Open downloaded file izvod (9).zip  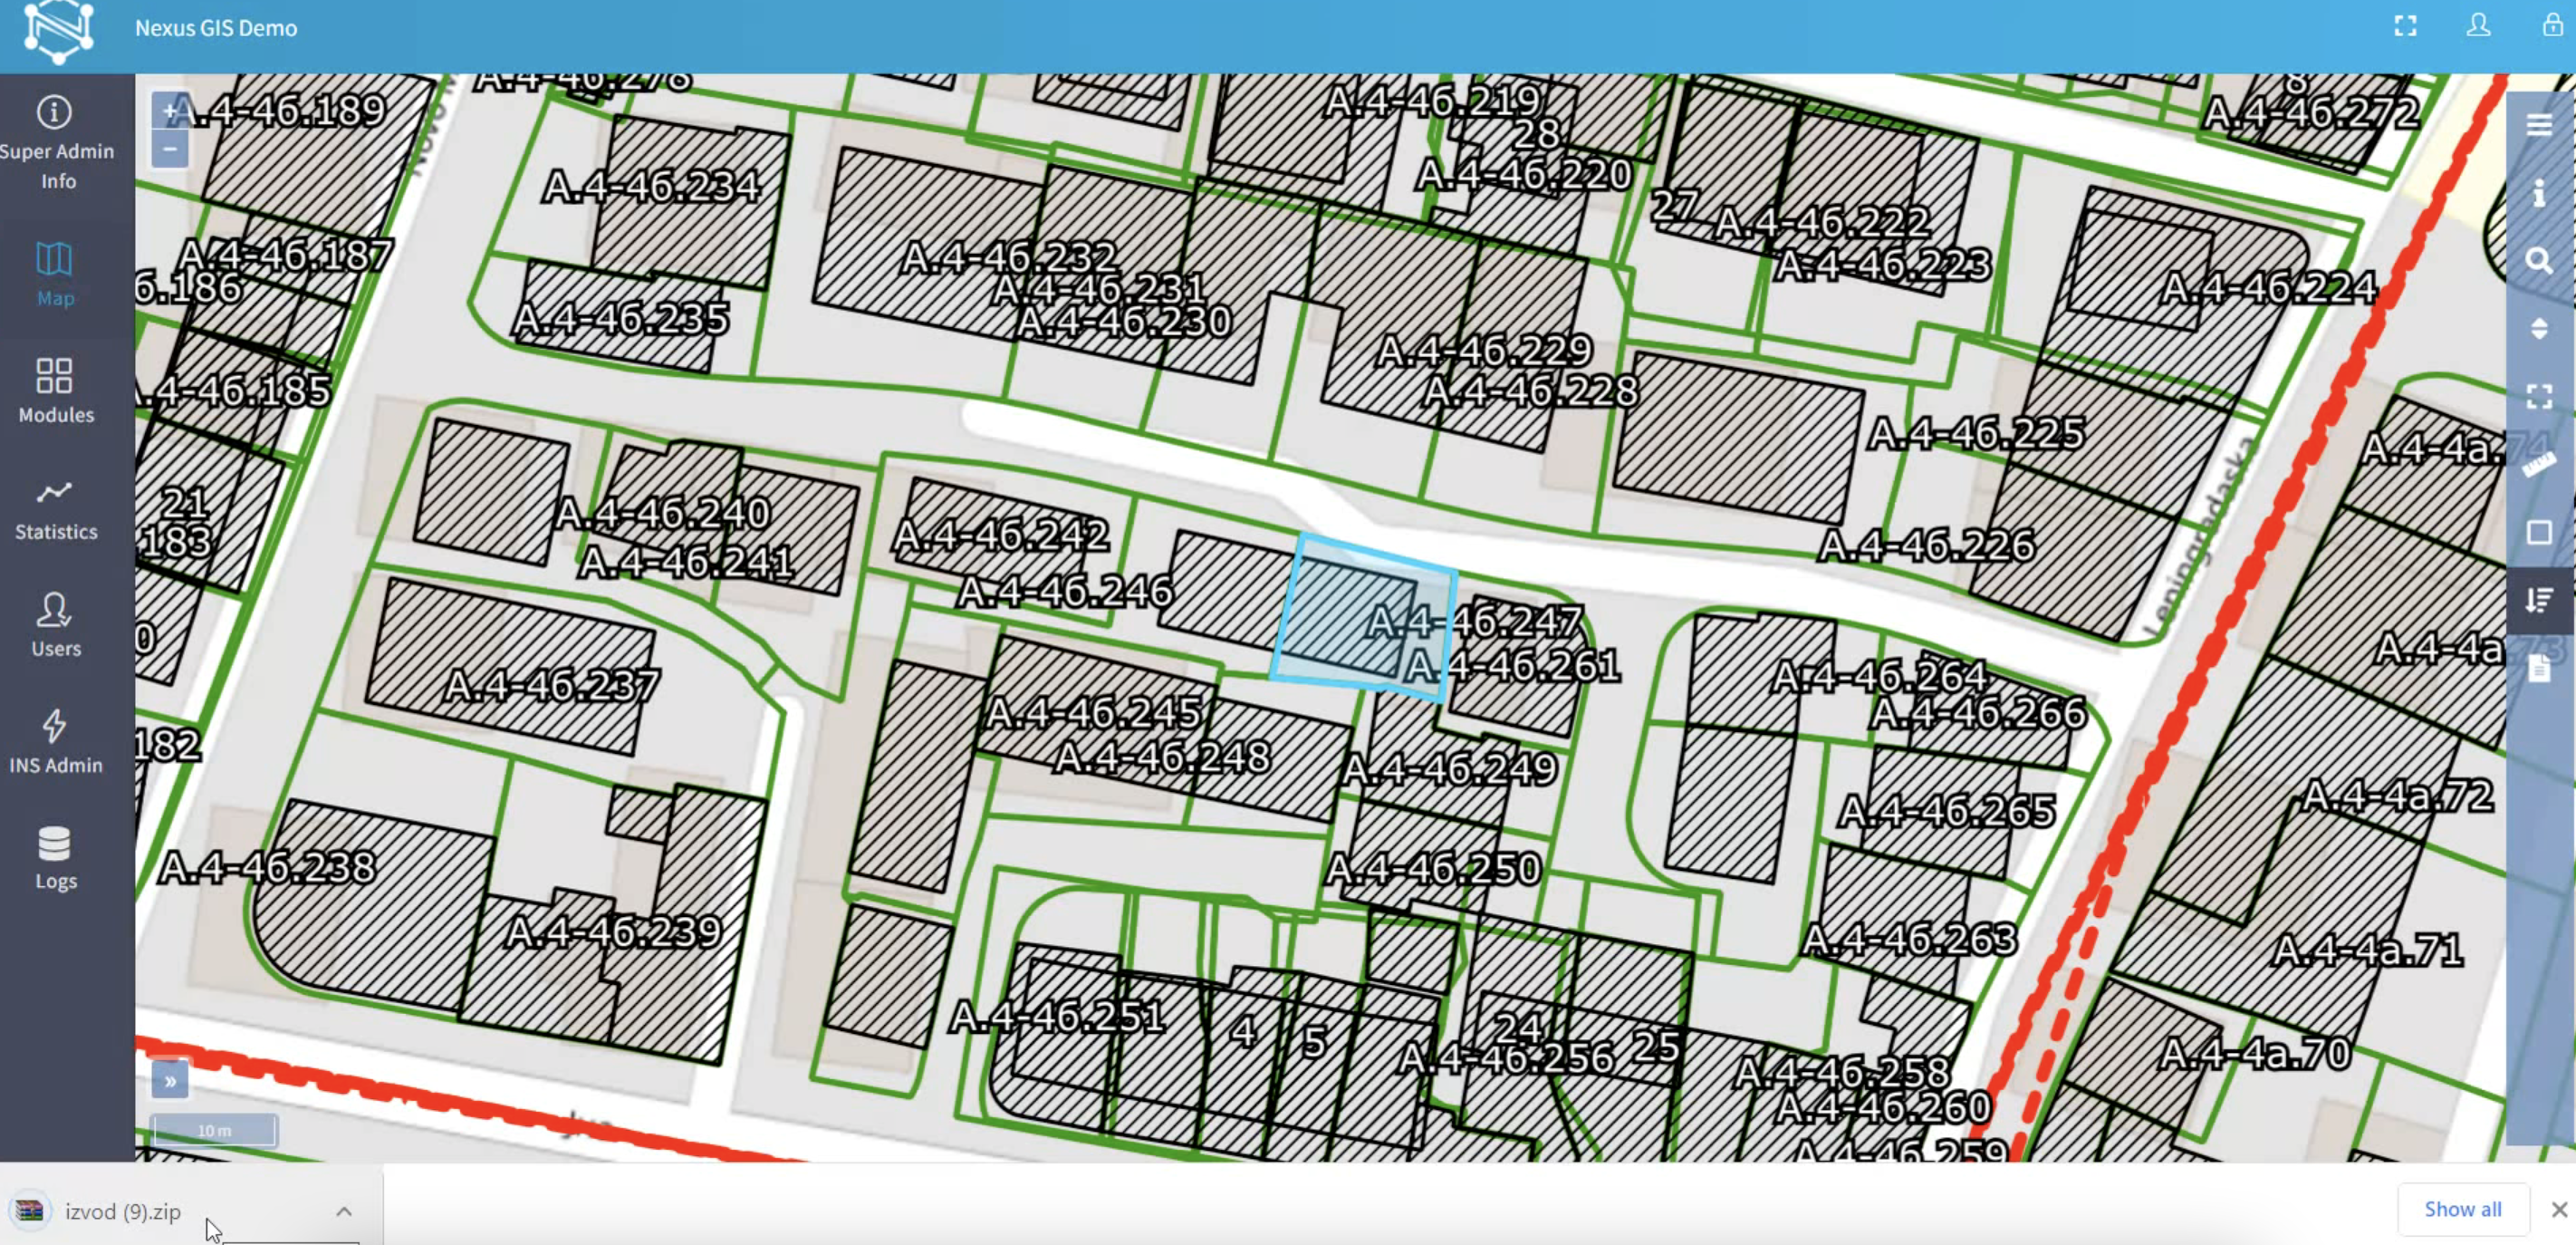pos(123,1211)
